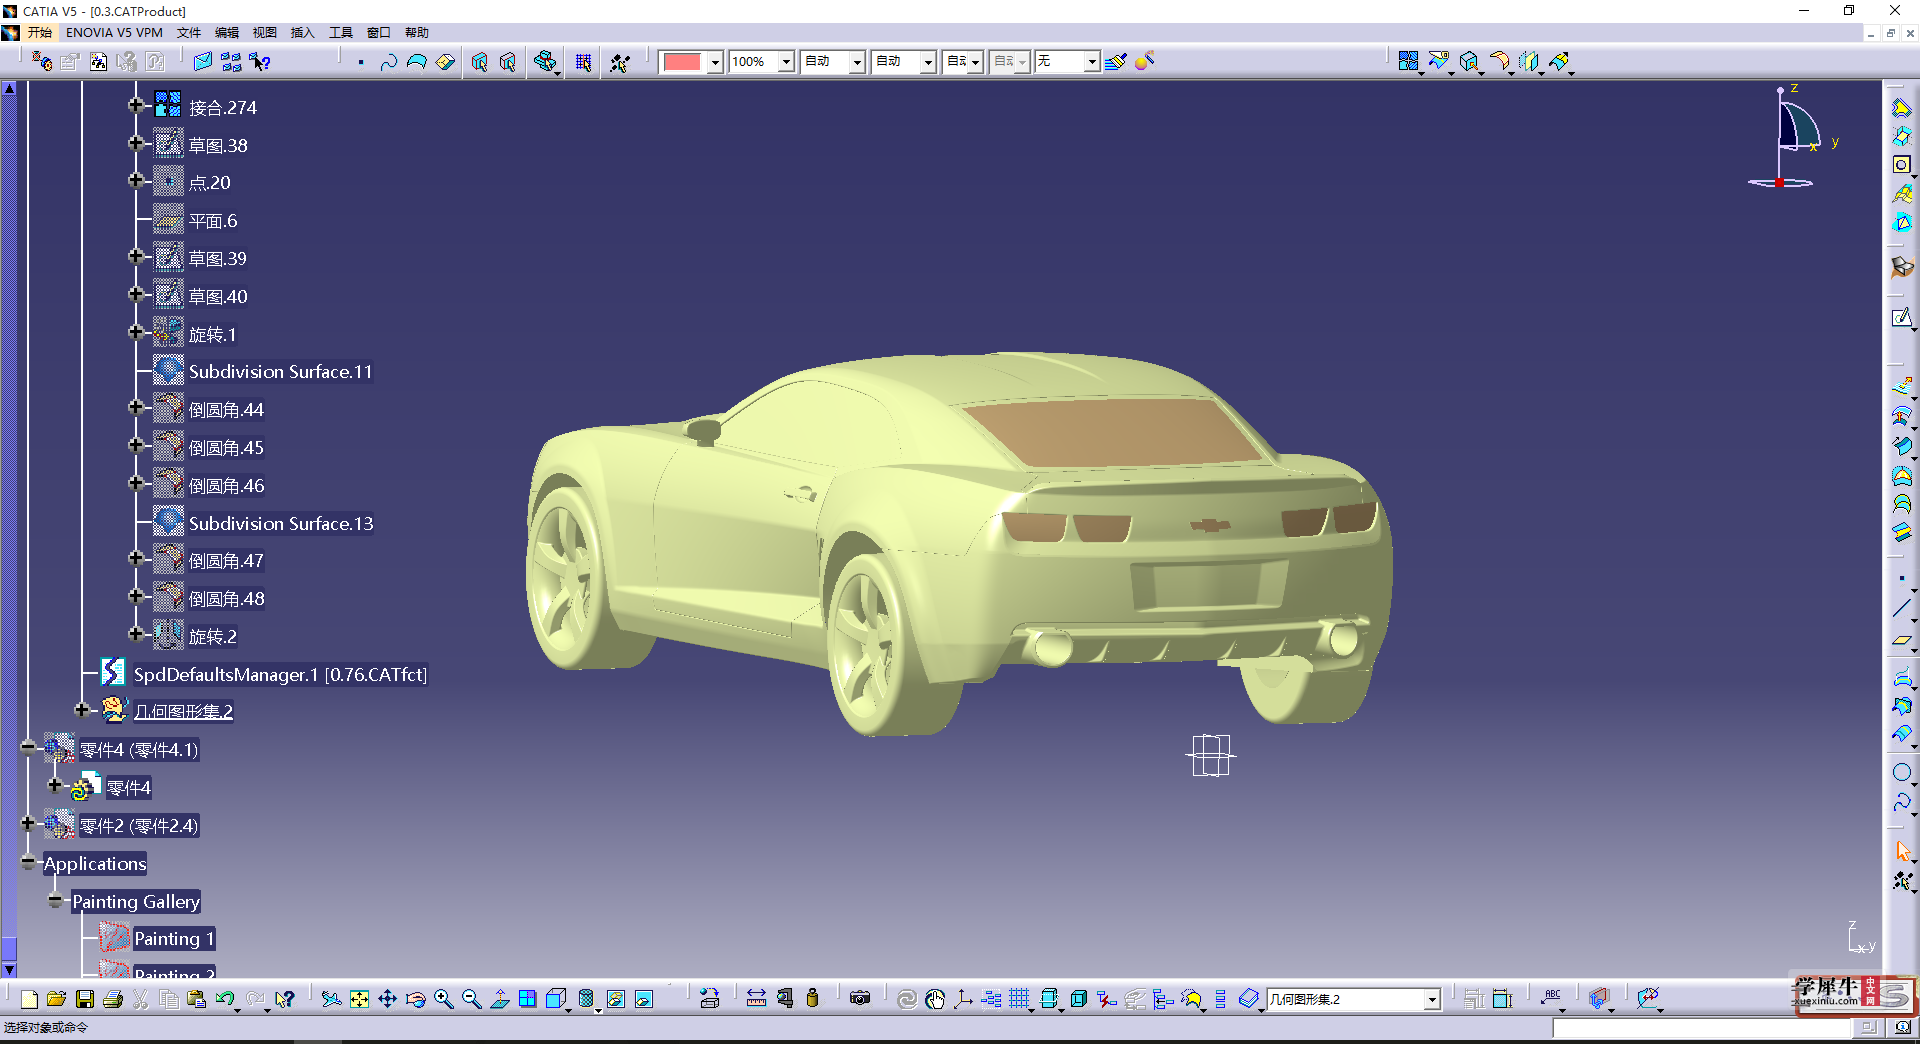Click the tree scrollbar down arrow

coord(9,969)
